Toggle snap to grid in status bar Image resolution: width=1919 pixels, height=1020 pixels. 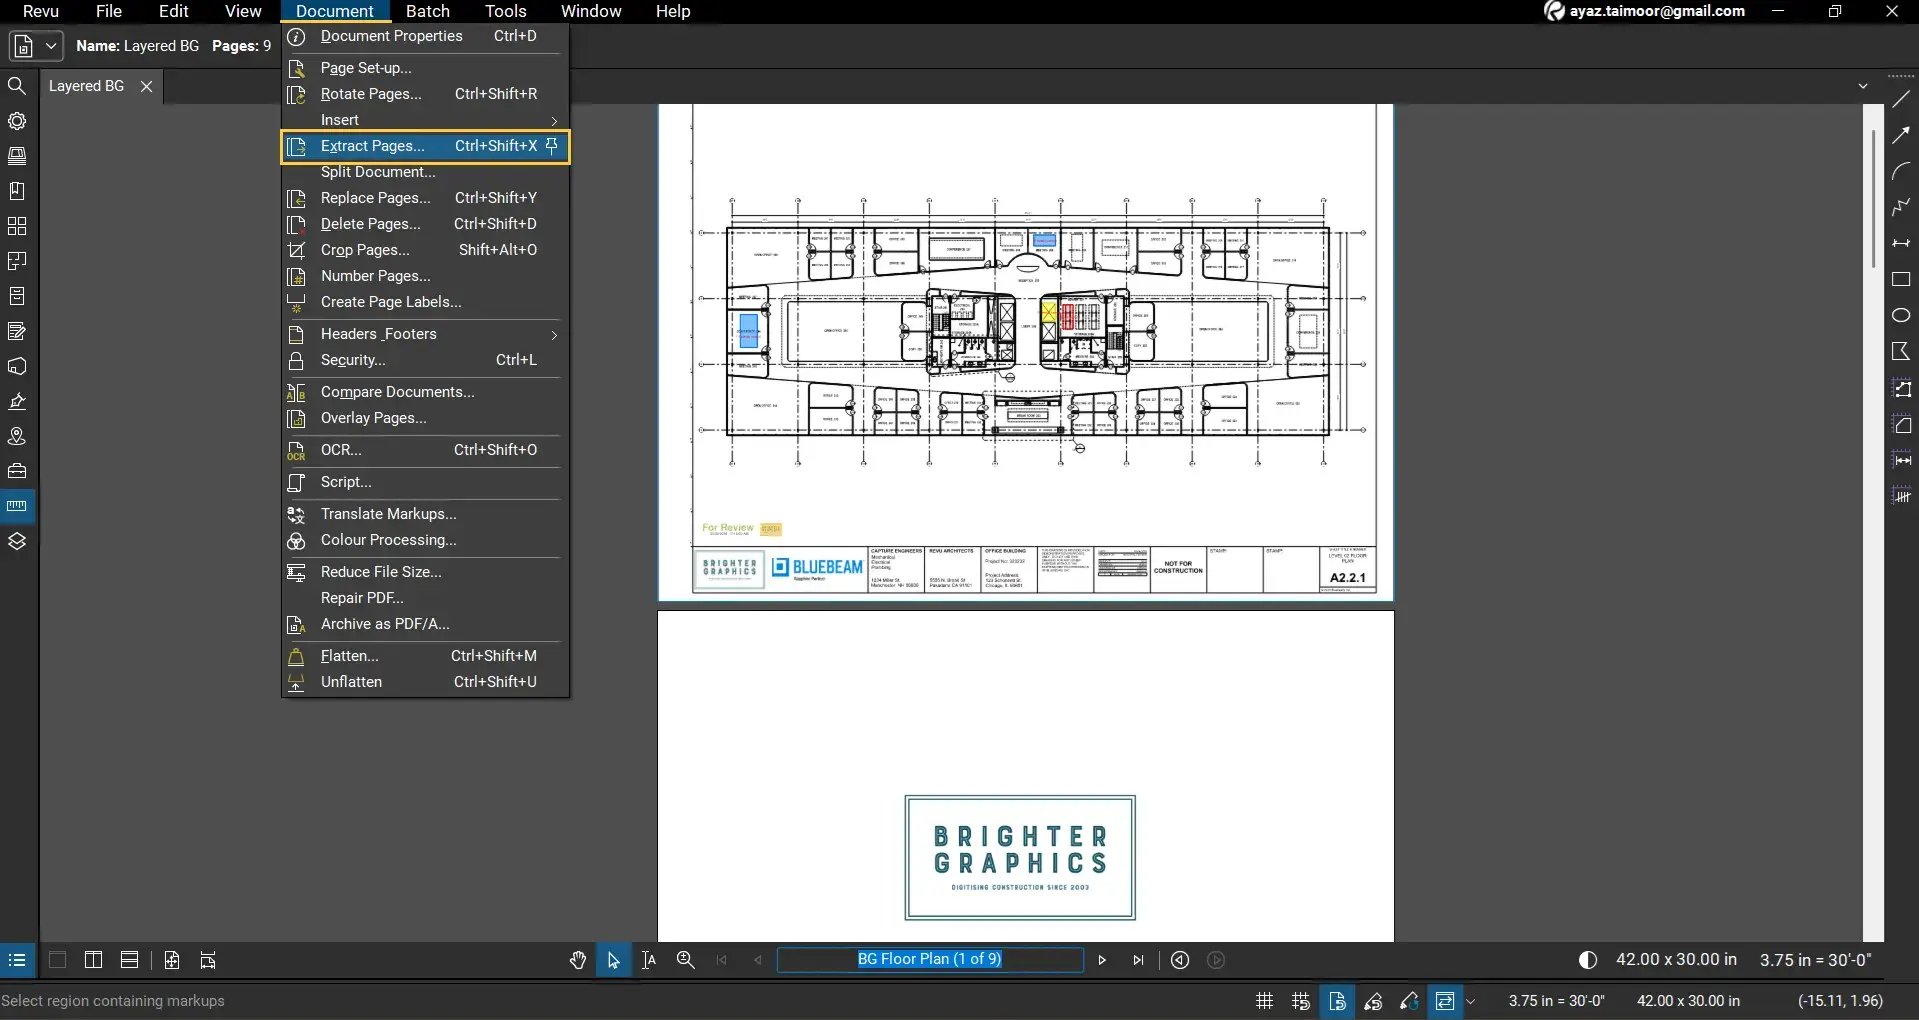[x=1300, y=1000]
